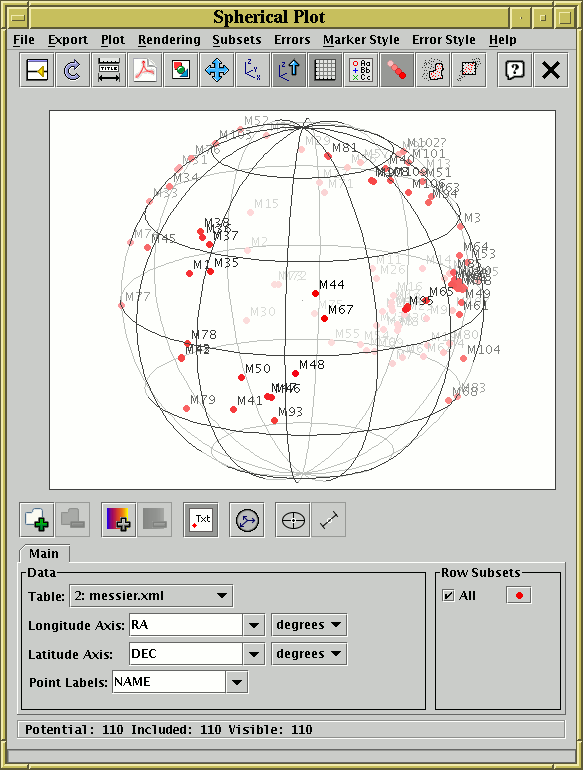The width and height of the screenshot is (583, 770).
Task: Click the Replot circular arrow icon
Action: click(x=72, y=70)
